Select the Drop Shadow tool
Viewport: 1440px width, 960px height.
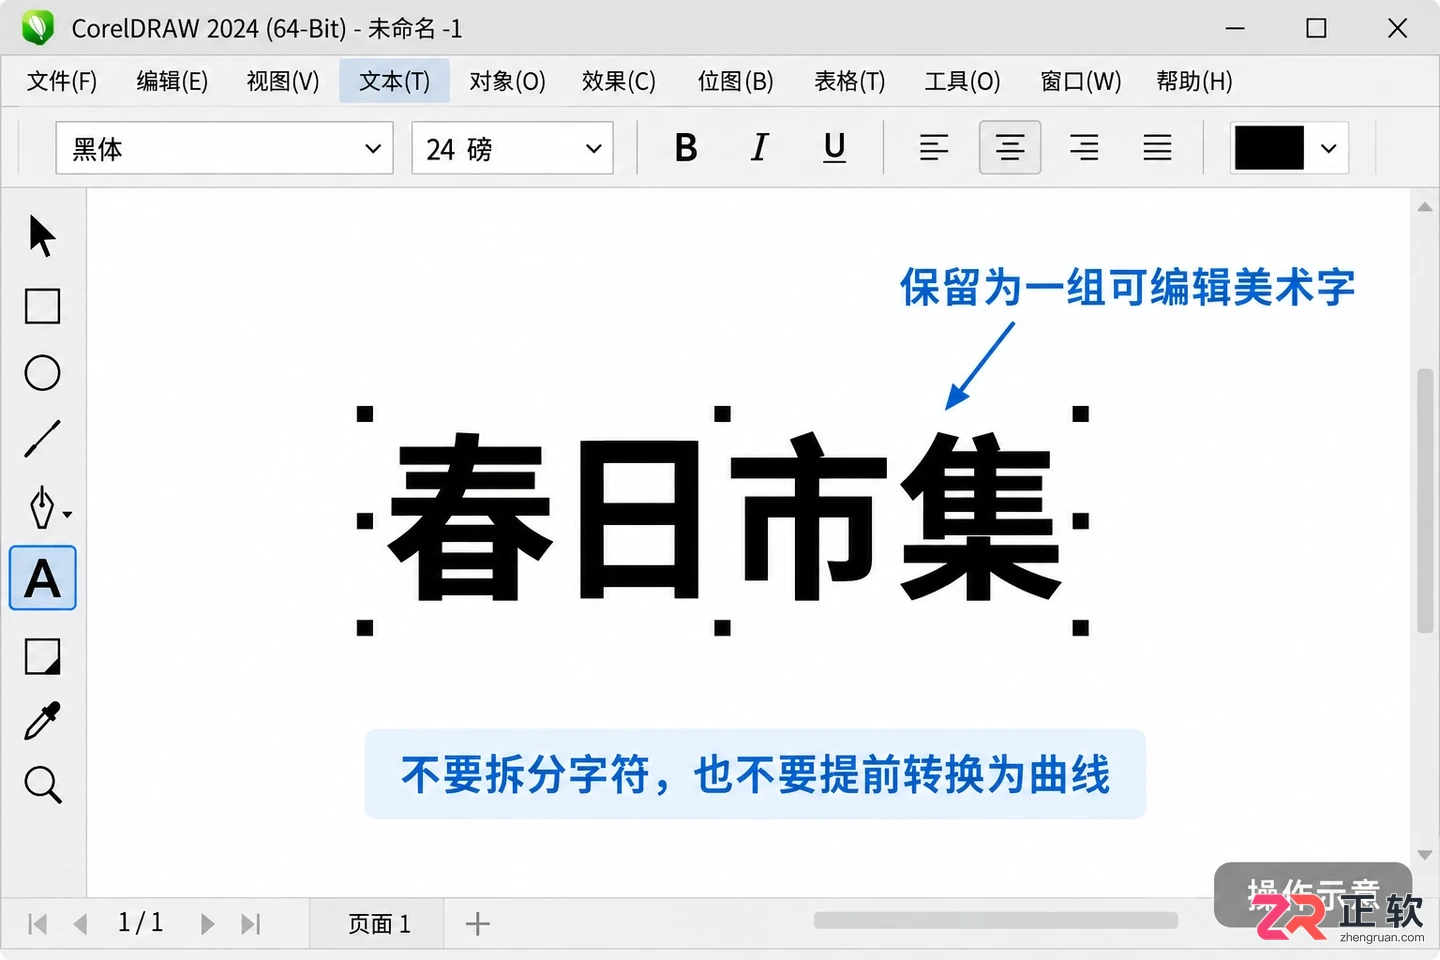(x=42, y=657)
